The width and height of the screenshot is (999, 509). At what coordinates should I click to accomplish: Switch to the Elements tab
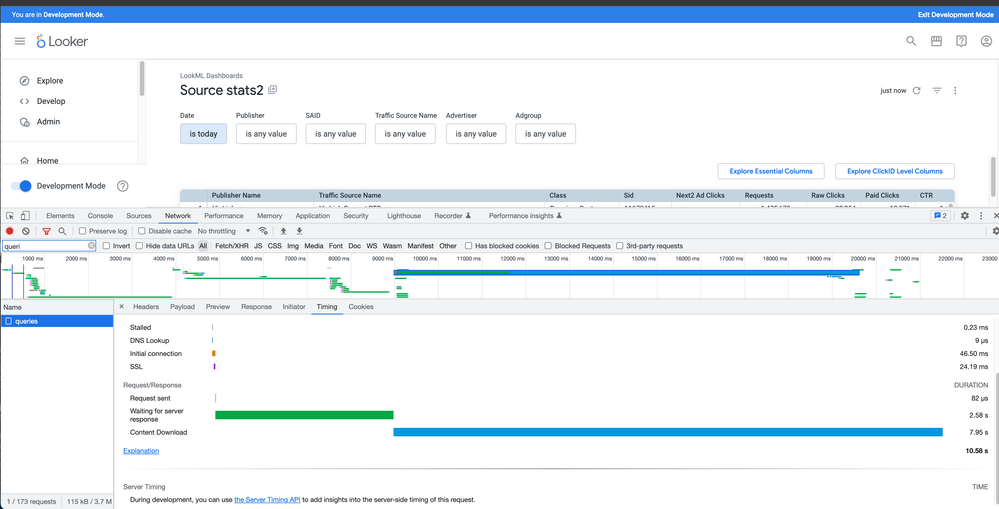click(x=61, y=216)
